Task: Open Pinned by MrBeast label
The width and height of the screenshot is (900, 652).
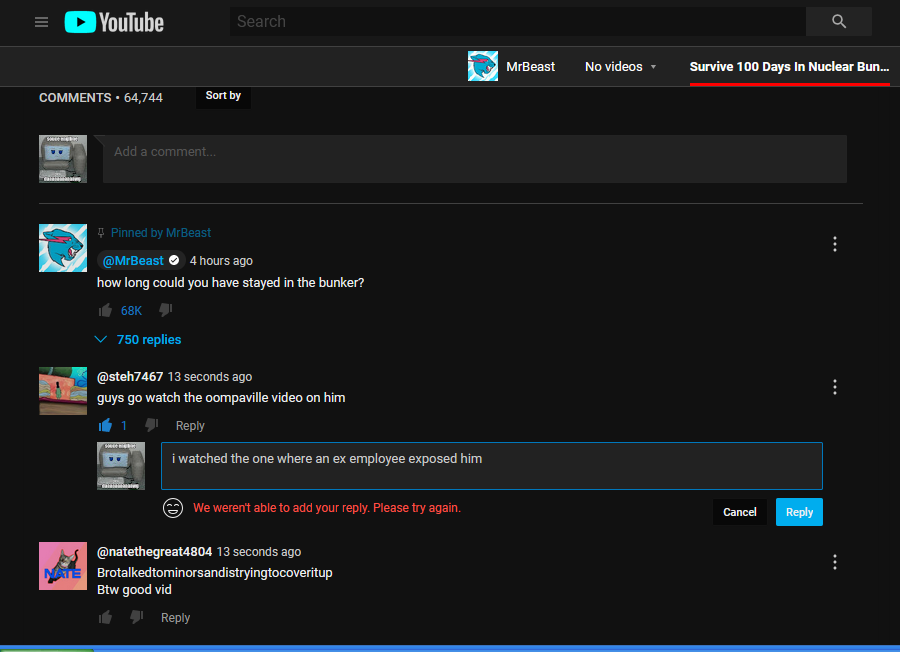Action: 161,232
